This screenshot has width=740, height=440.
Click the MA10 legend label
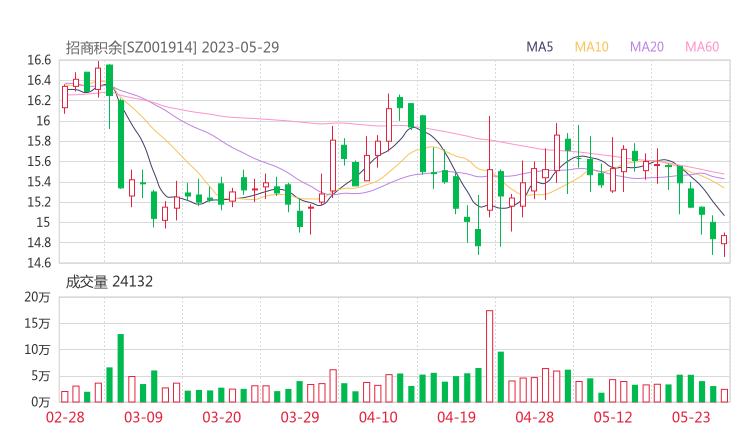(x=591, y=47)
